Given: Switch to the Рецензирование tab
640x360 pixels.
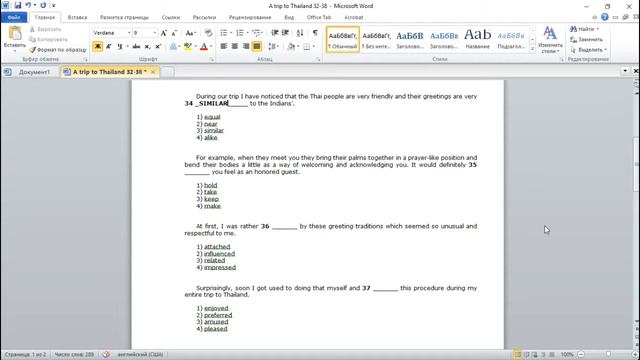Looking at the screenshot, I should (x=250, y=18).
